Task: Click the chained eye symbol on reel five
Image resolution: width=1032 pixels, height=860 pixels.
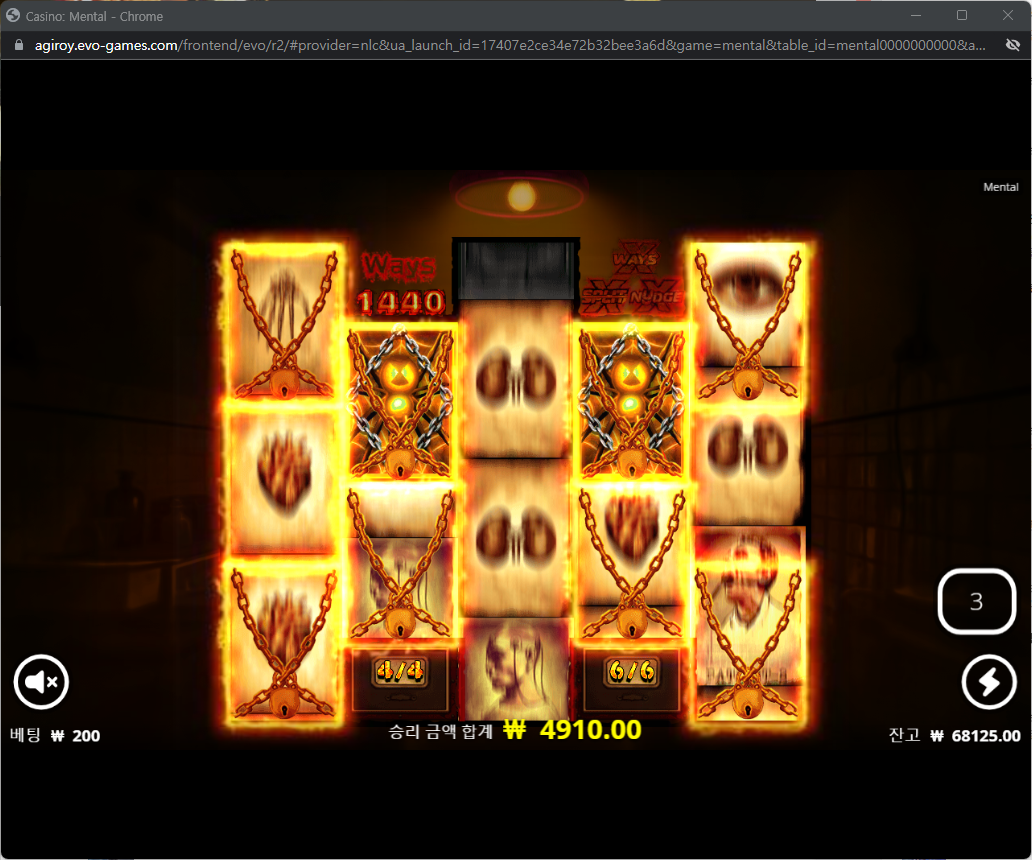Action: point(748,322)
